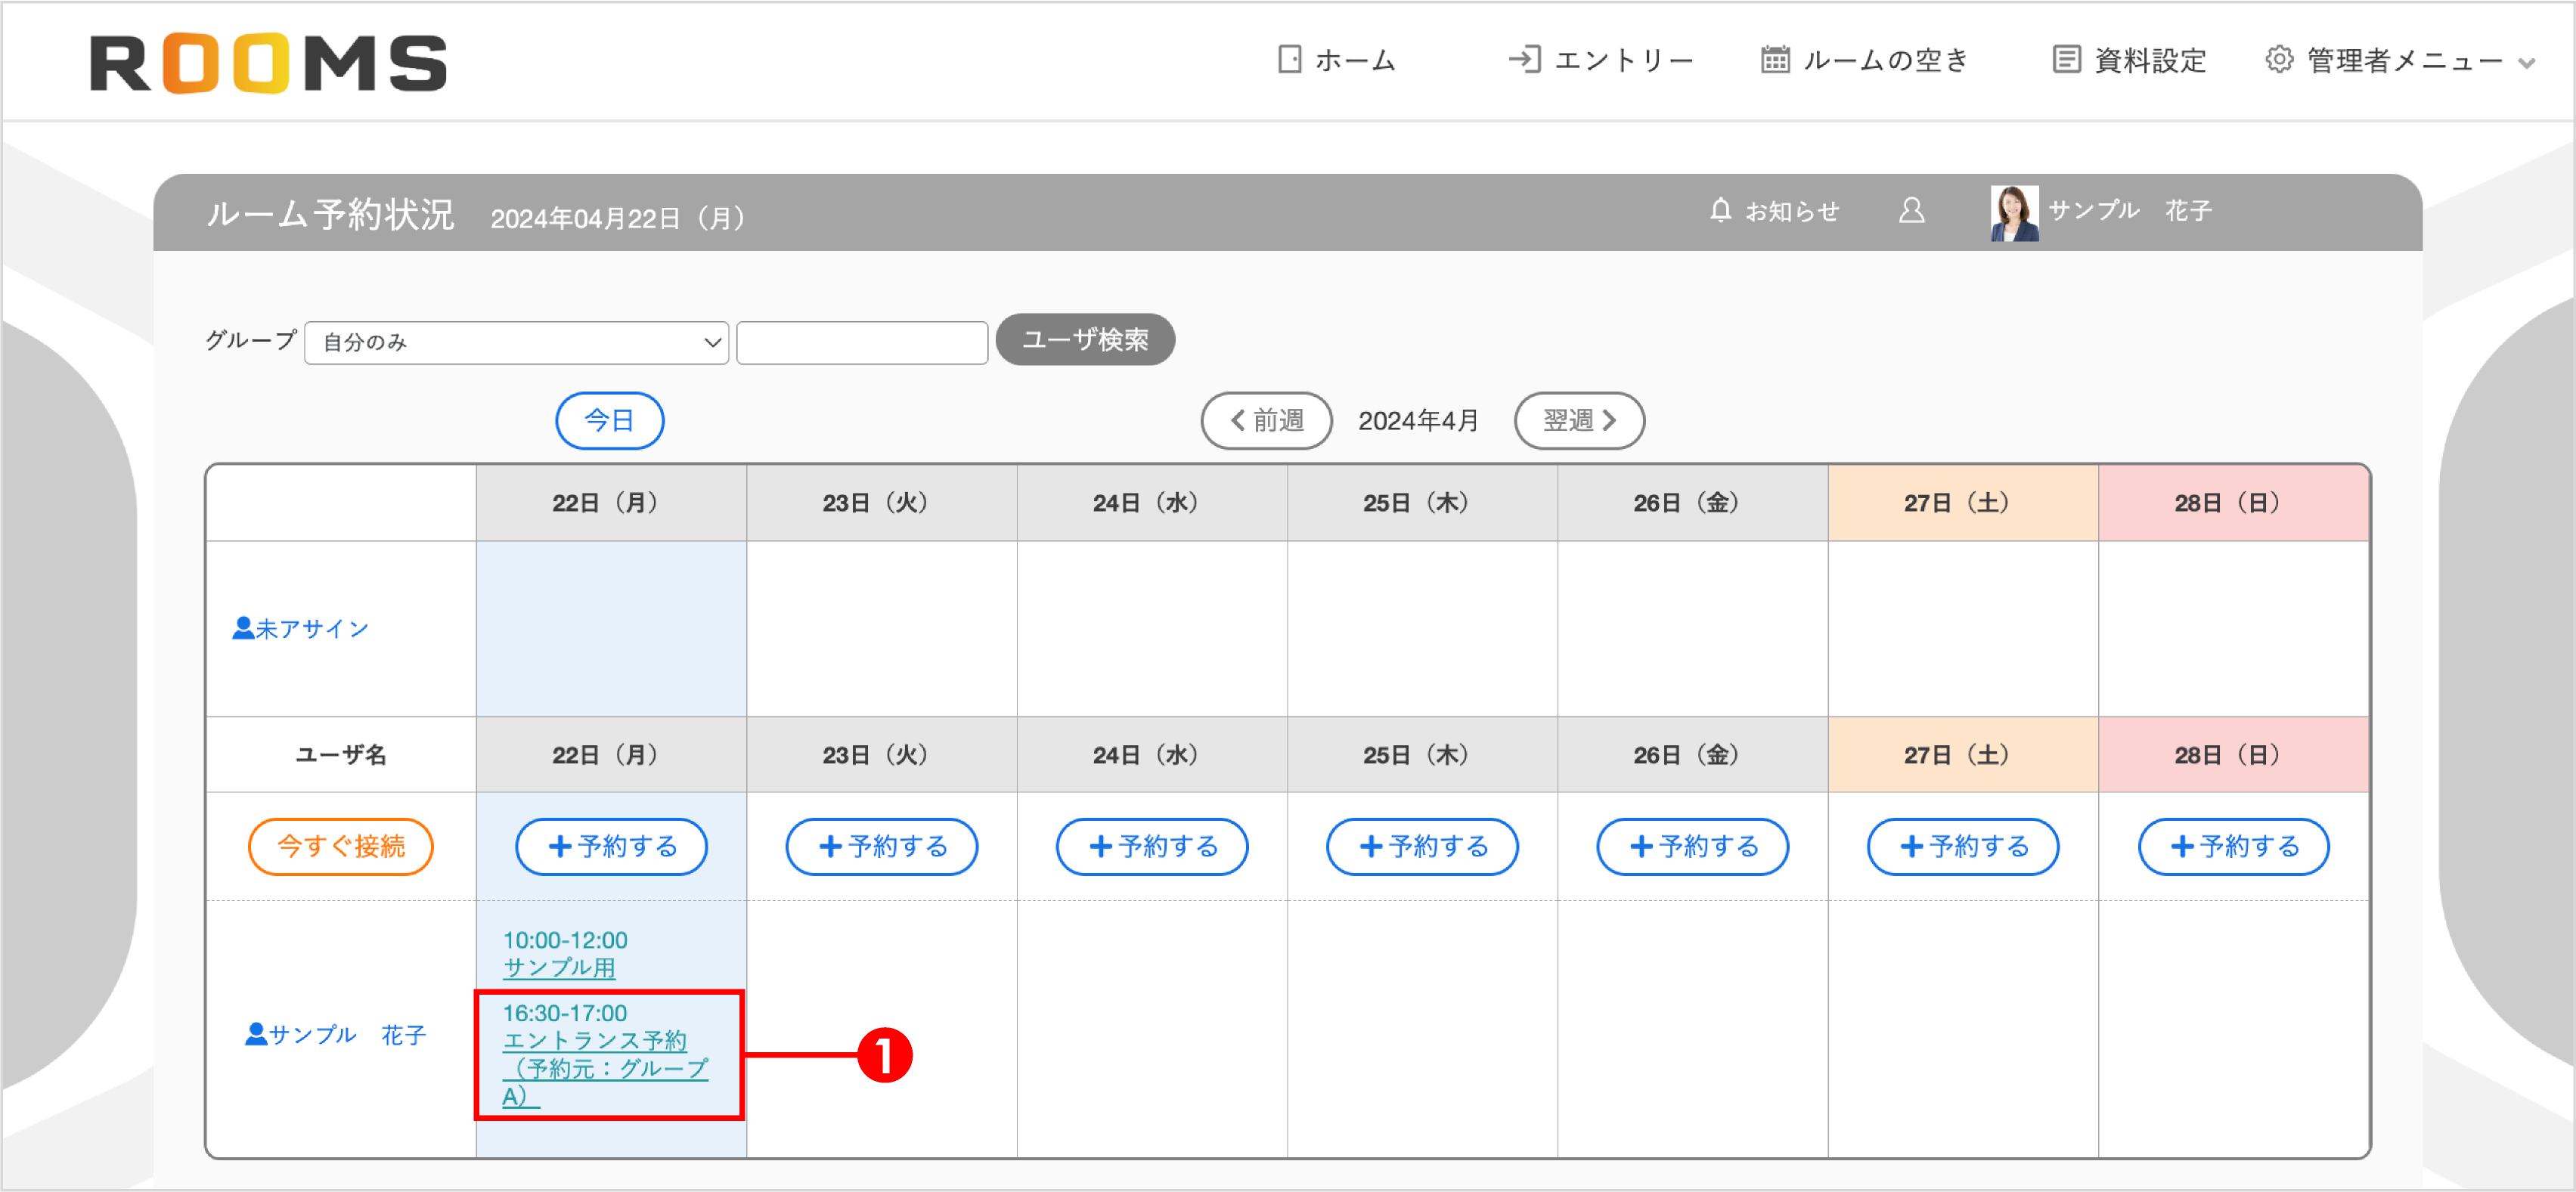Click the 今日 button
This screenshot has height=1192, width=2576.
click(610, 420)
